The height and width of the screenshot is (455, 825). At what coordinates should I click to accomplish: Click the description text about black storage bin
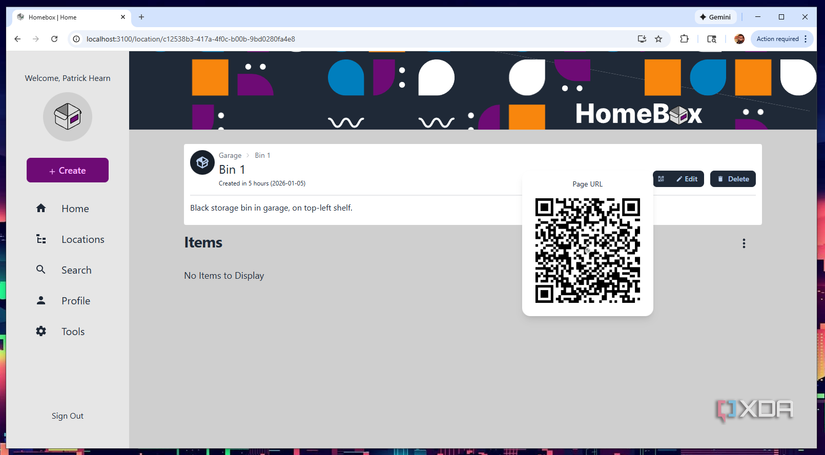tap(271, 208)
